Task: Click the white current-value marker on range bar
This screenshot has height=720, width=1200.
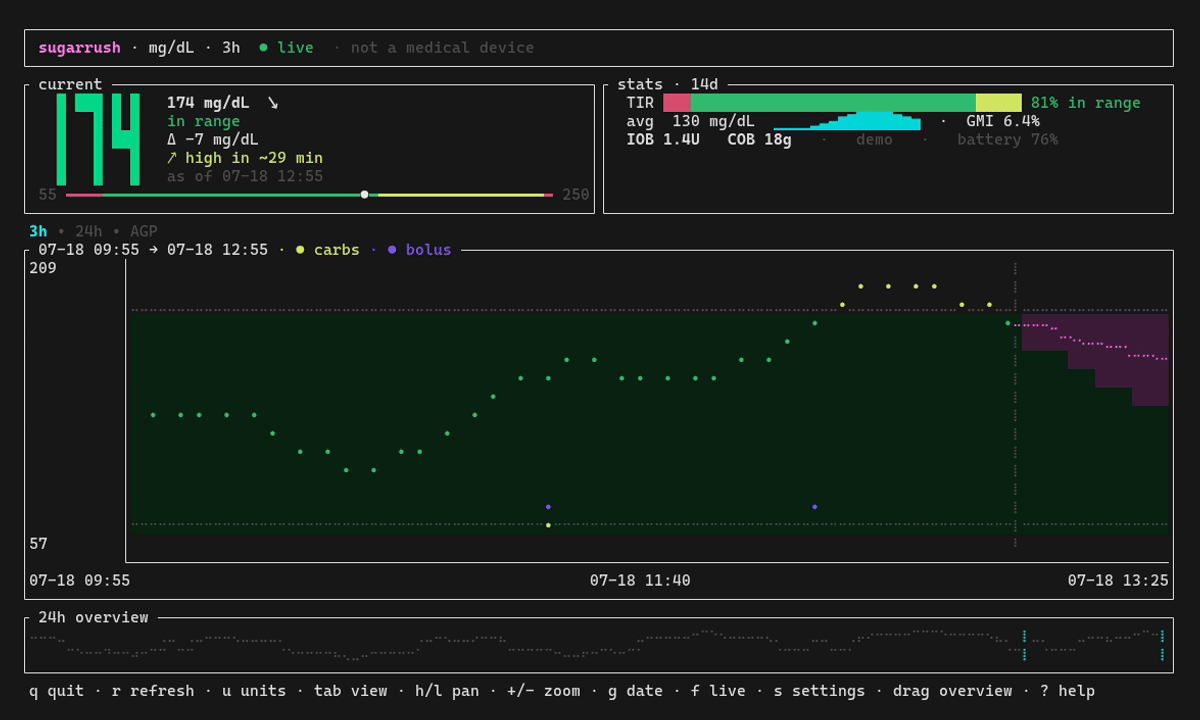Action: 364,195
